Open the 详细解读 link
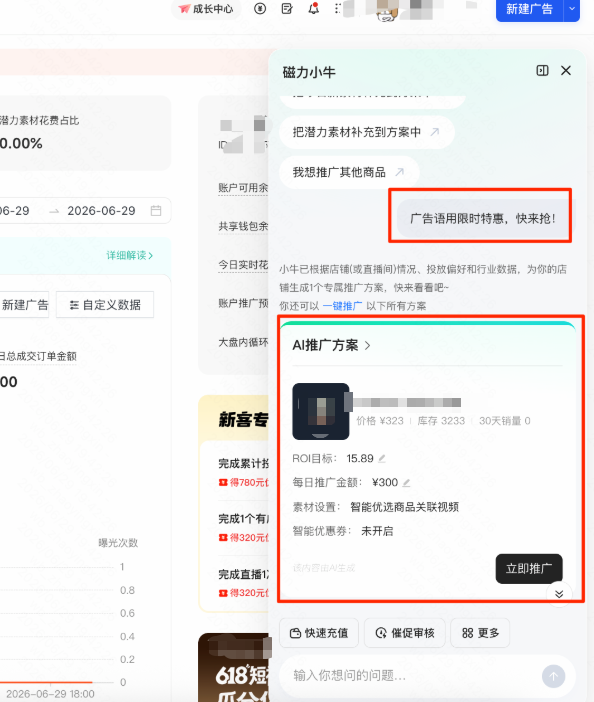594x702 pixels. point(130,255)
